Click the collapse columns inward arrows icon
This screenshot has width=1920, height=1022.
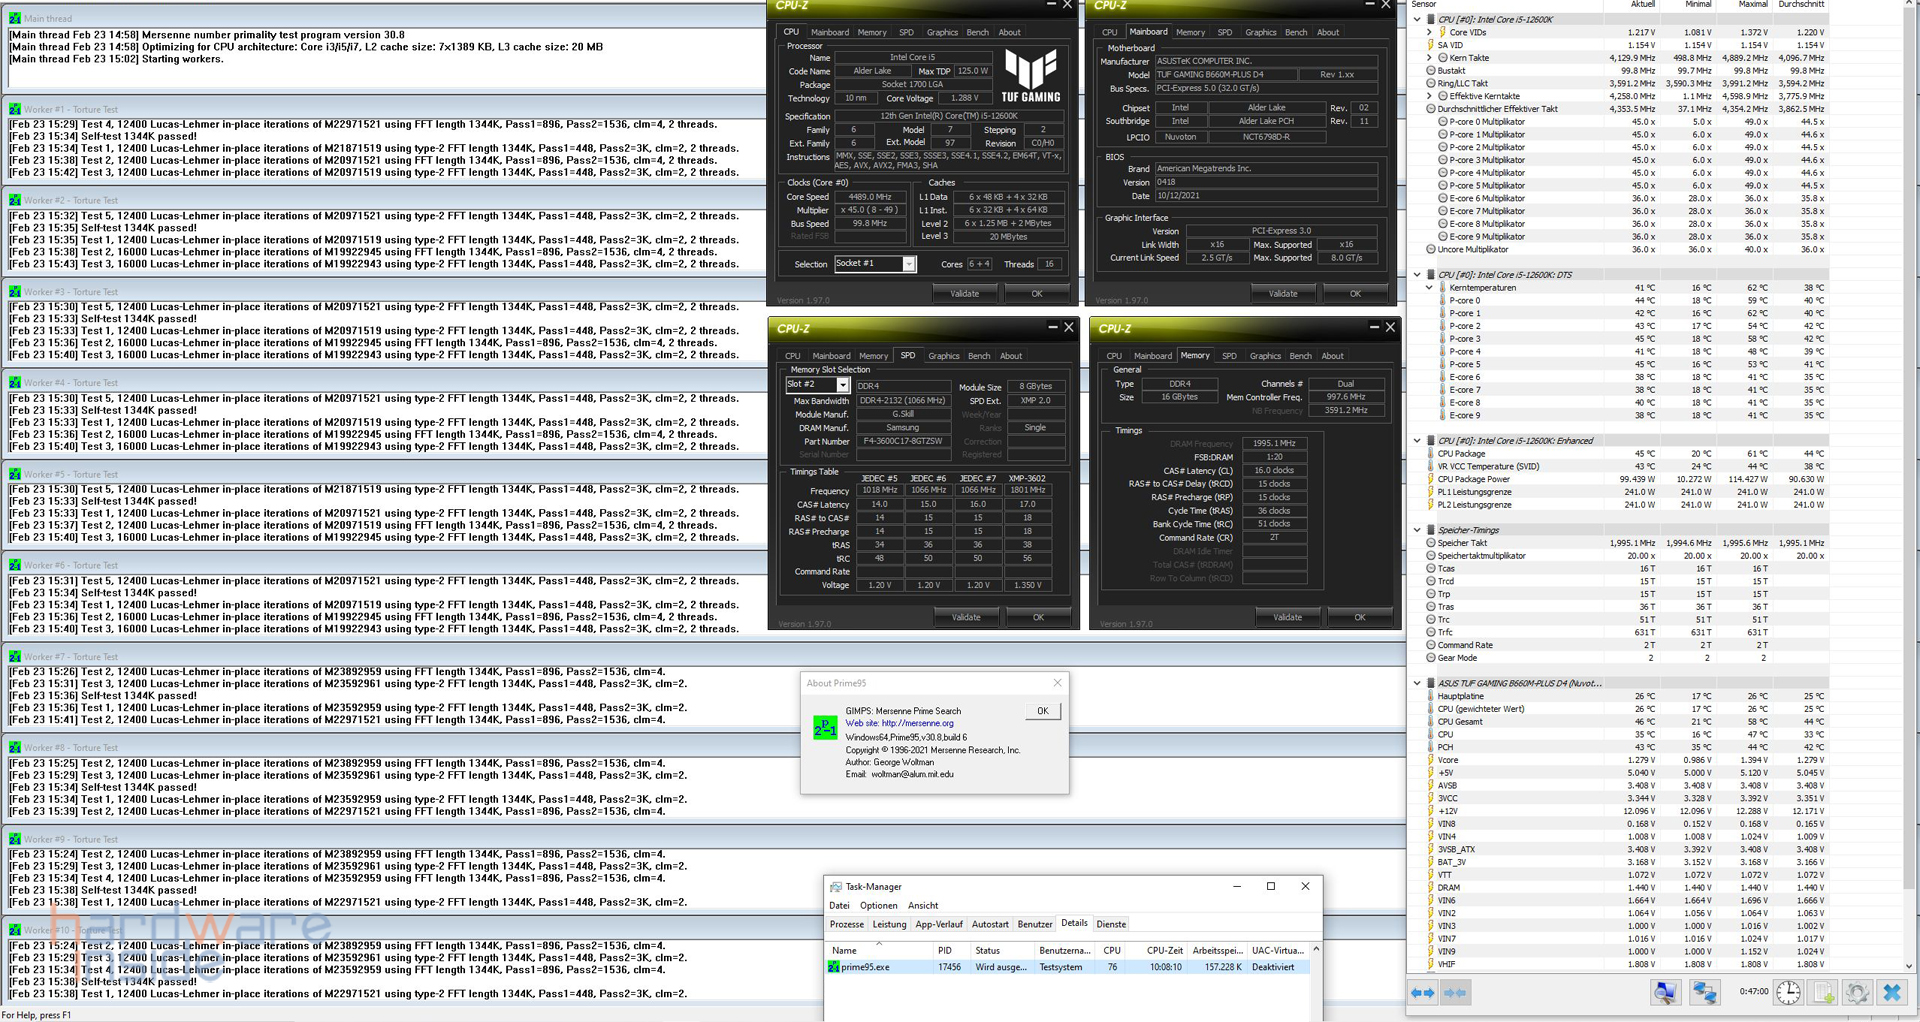(1455, 993)
